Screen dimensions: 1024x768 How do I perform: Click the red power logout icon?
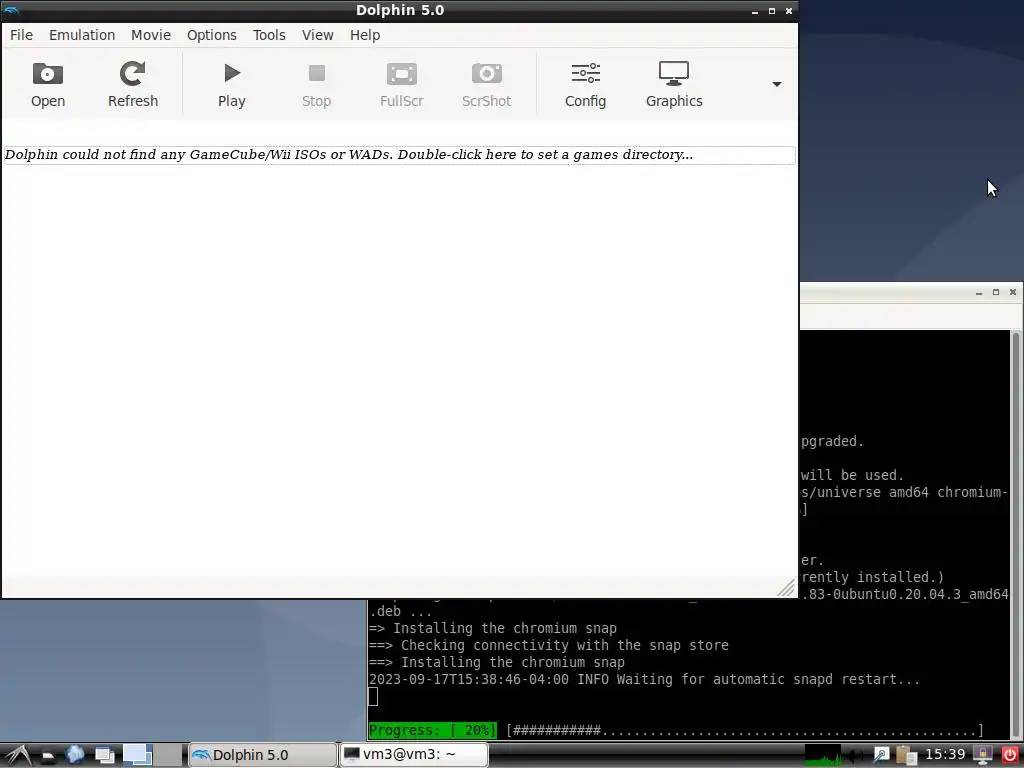point(1010,755)
